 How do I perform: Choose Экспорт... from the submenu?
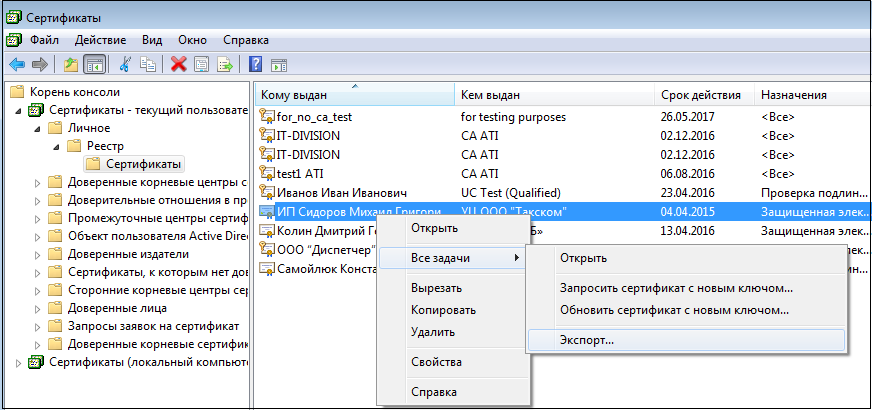click(x=587, y=339)
